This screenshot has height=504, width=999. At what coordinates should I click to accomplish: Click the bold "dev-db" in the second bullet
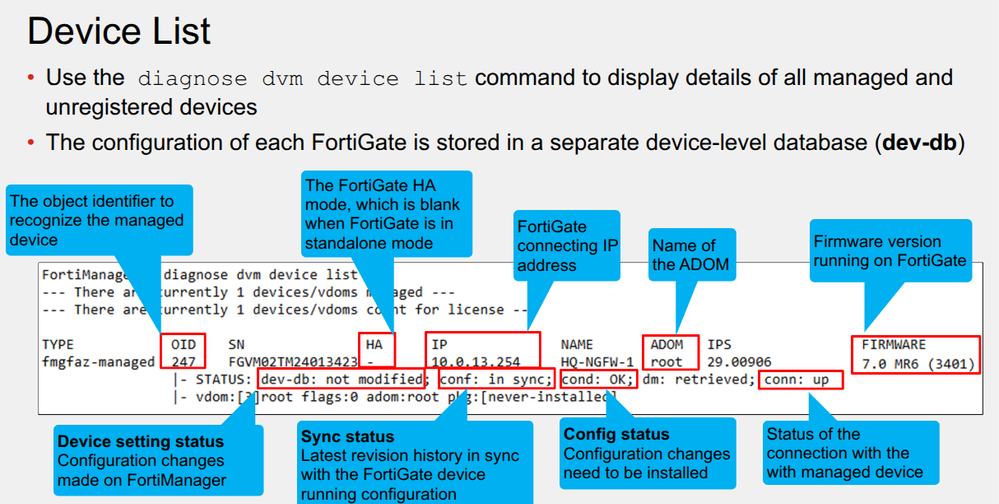click(x=919, y=142)
